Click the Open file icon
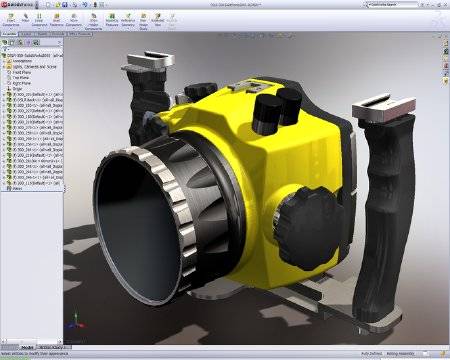Image resolution: width=450 pixels, height=360 pixels. click(x=58, y=5)
